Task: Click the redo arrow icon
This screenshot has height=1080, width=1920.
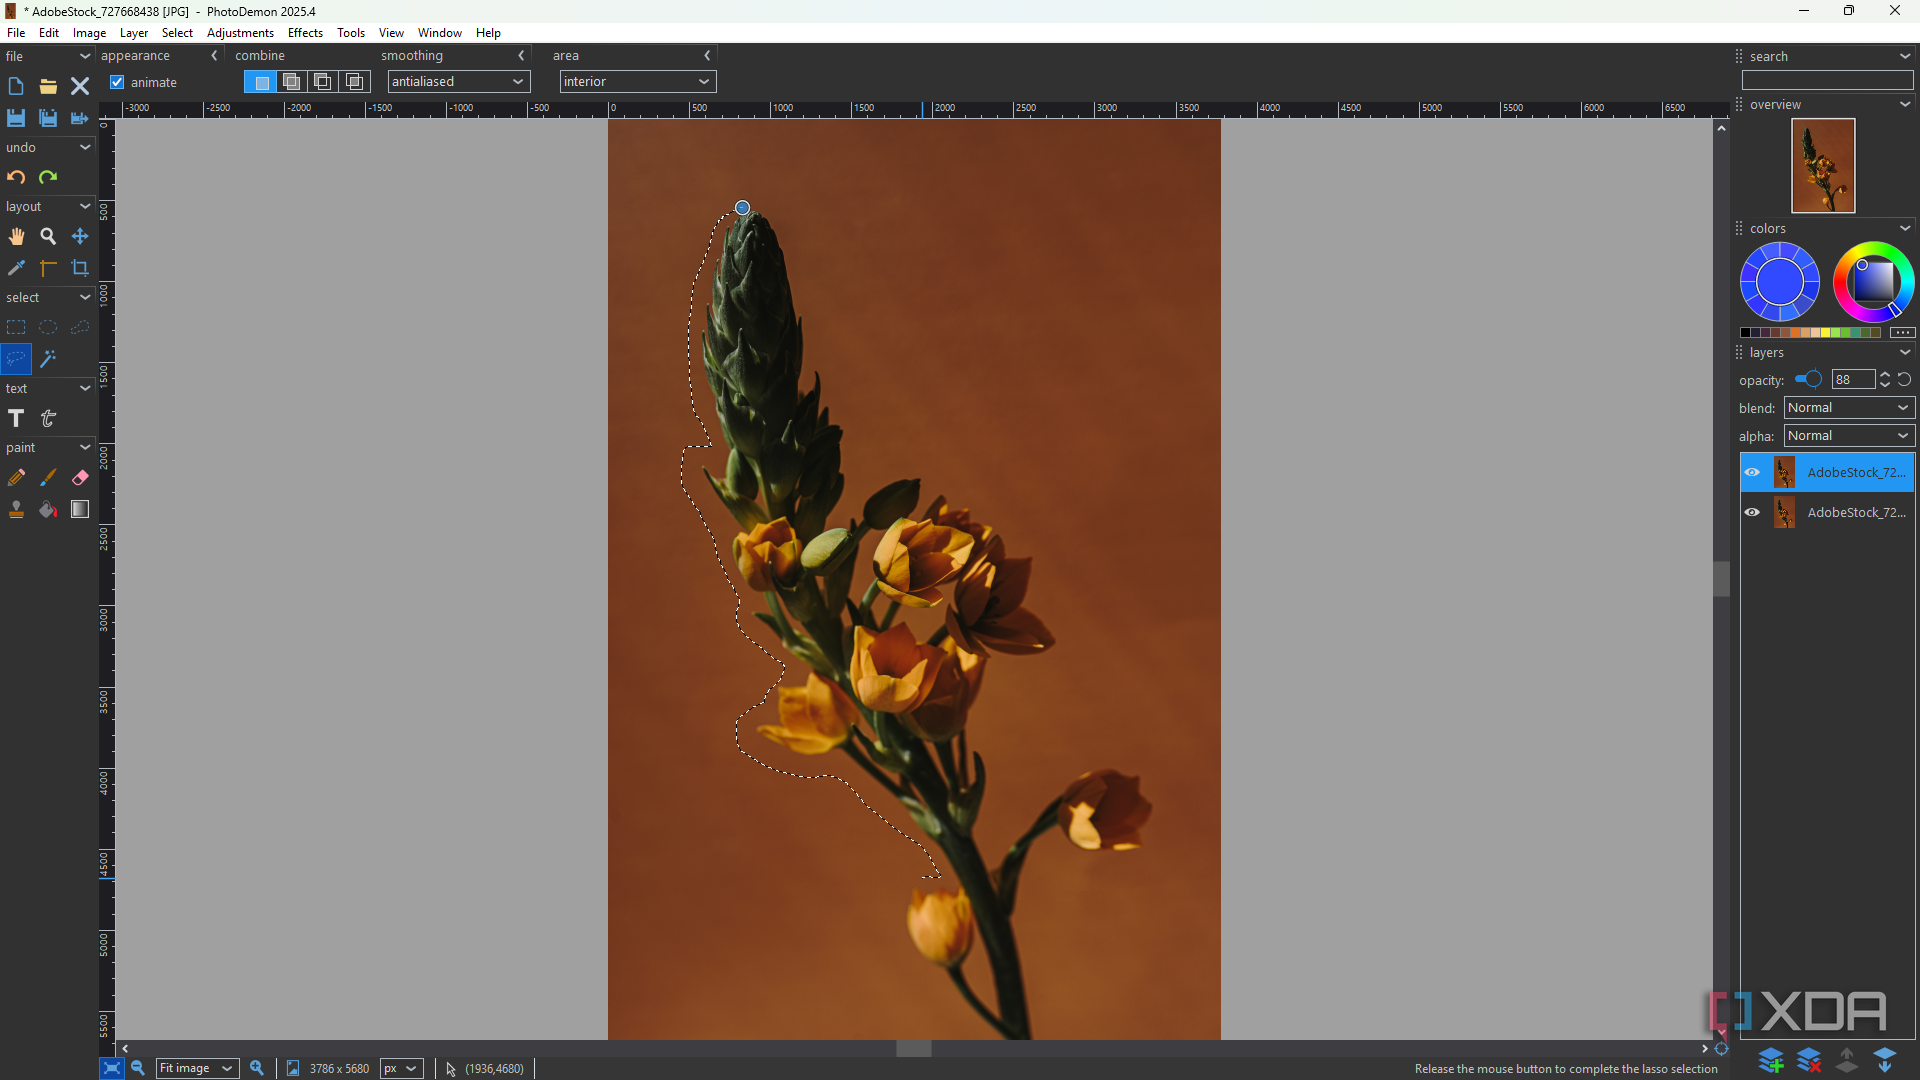Action: point(48,177)
